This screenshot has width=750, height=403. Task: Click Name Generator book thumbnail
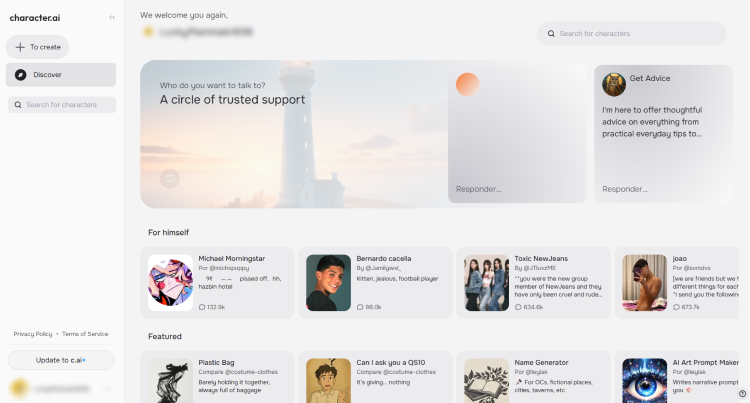[486, 381]
